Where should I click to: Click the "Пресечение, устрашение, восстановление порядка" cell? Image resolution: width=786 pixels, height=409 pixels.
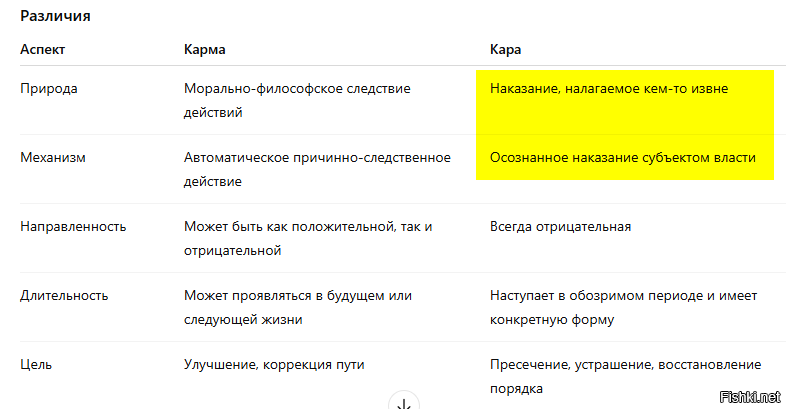click(625, 376)
